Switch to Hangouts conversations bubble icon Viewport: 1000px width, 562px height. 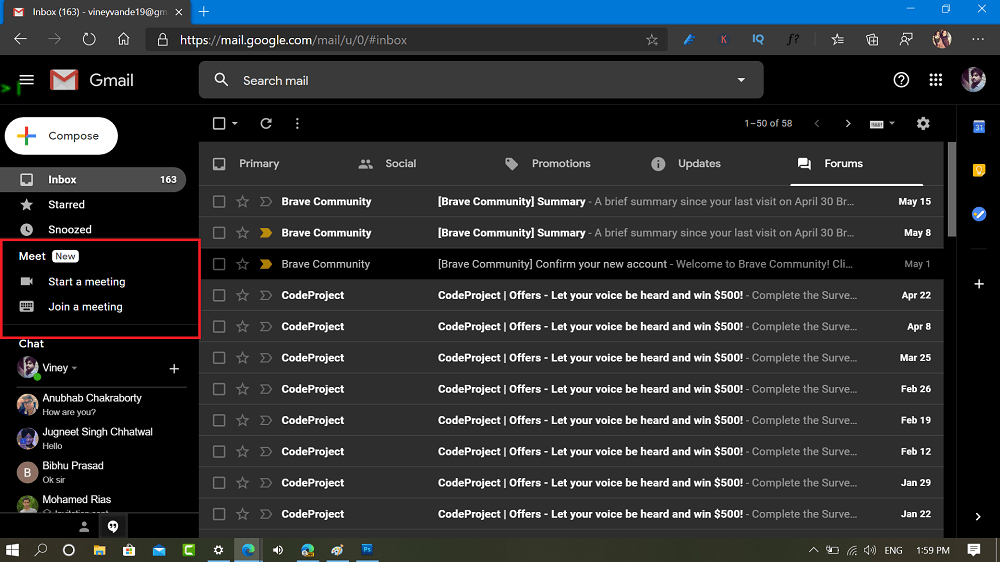coord(113,527)
